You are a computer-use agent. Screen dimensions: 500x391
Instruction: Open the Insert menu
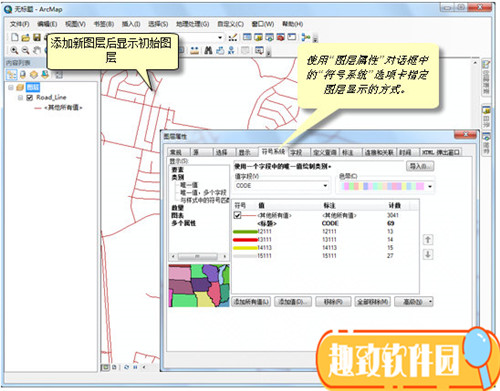tap(131, 24)
